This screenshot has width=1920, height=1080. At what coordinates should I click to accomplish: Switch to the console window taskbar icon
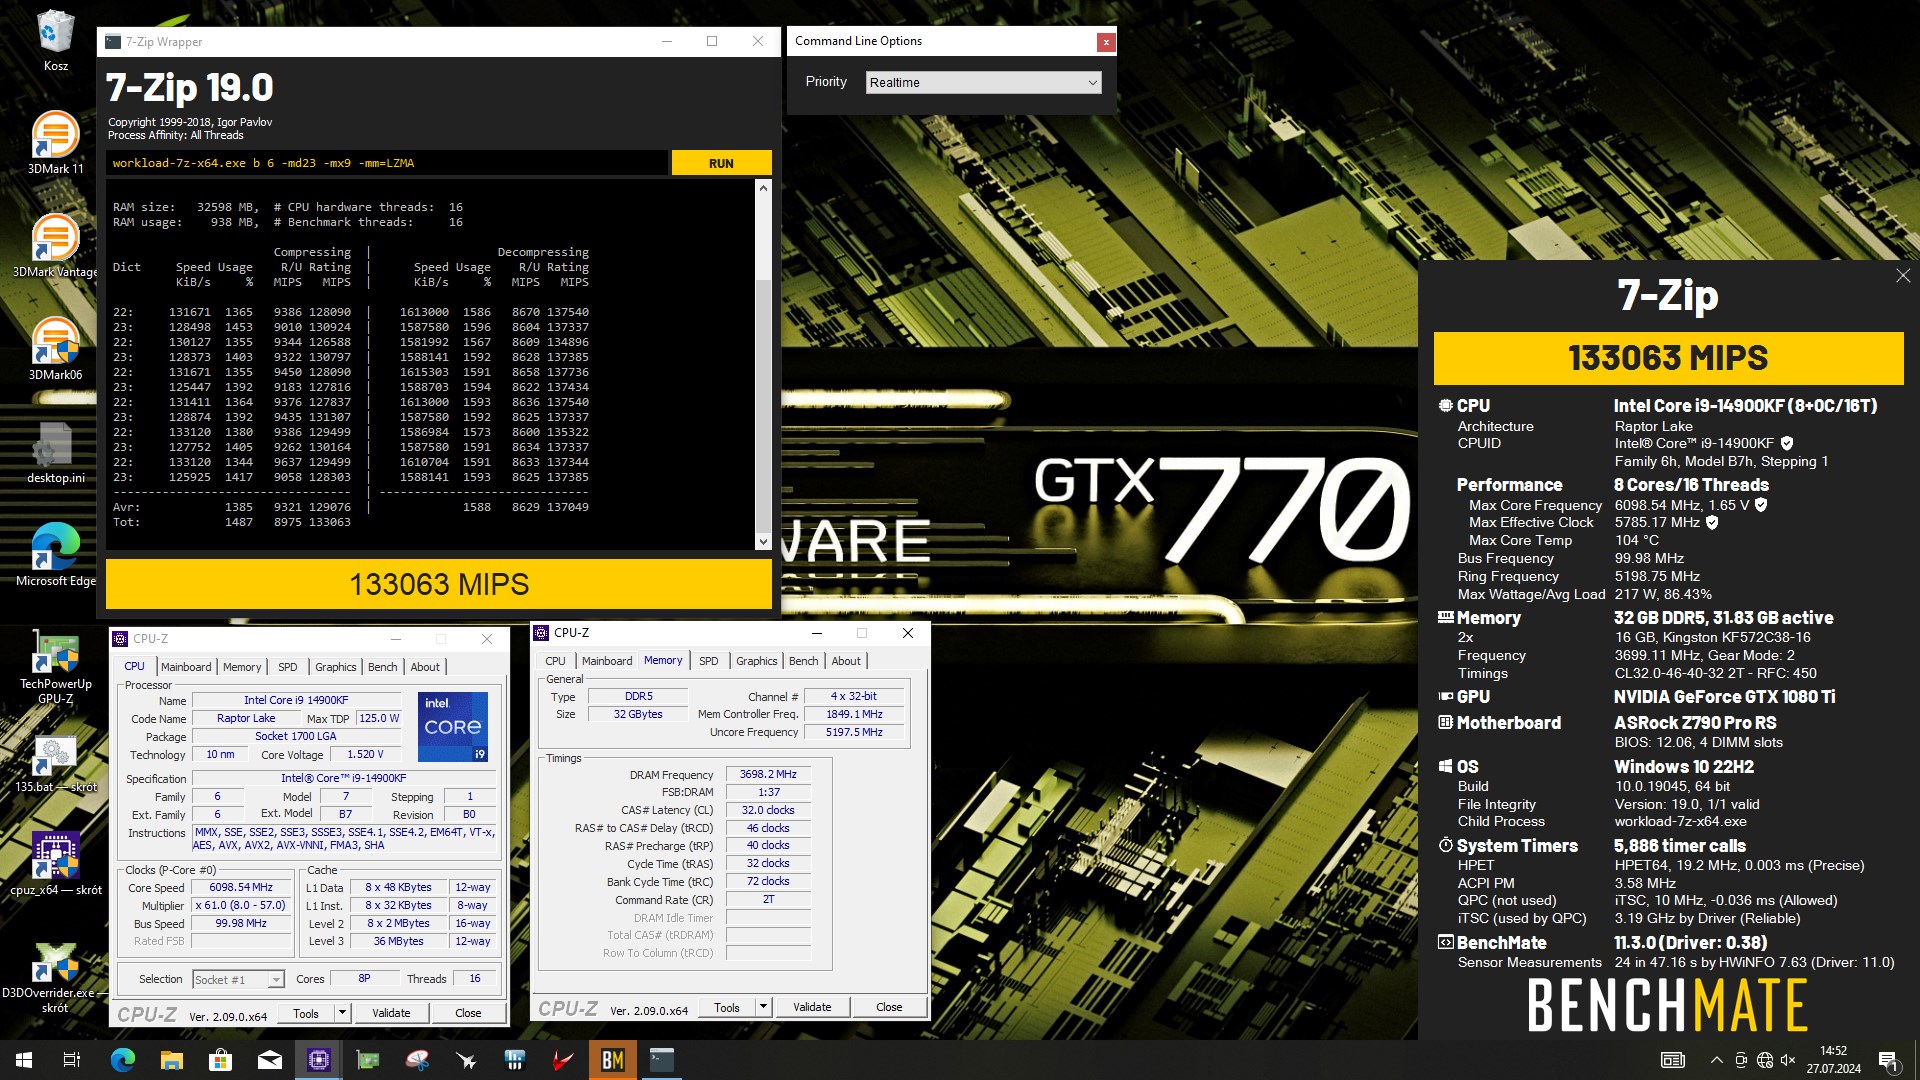pyautogui.click(x=661, y=1060)
